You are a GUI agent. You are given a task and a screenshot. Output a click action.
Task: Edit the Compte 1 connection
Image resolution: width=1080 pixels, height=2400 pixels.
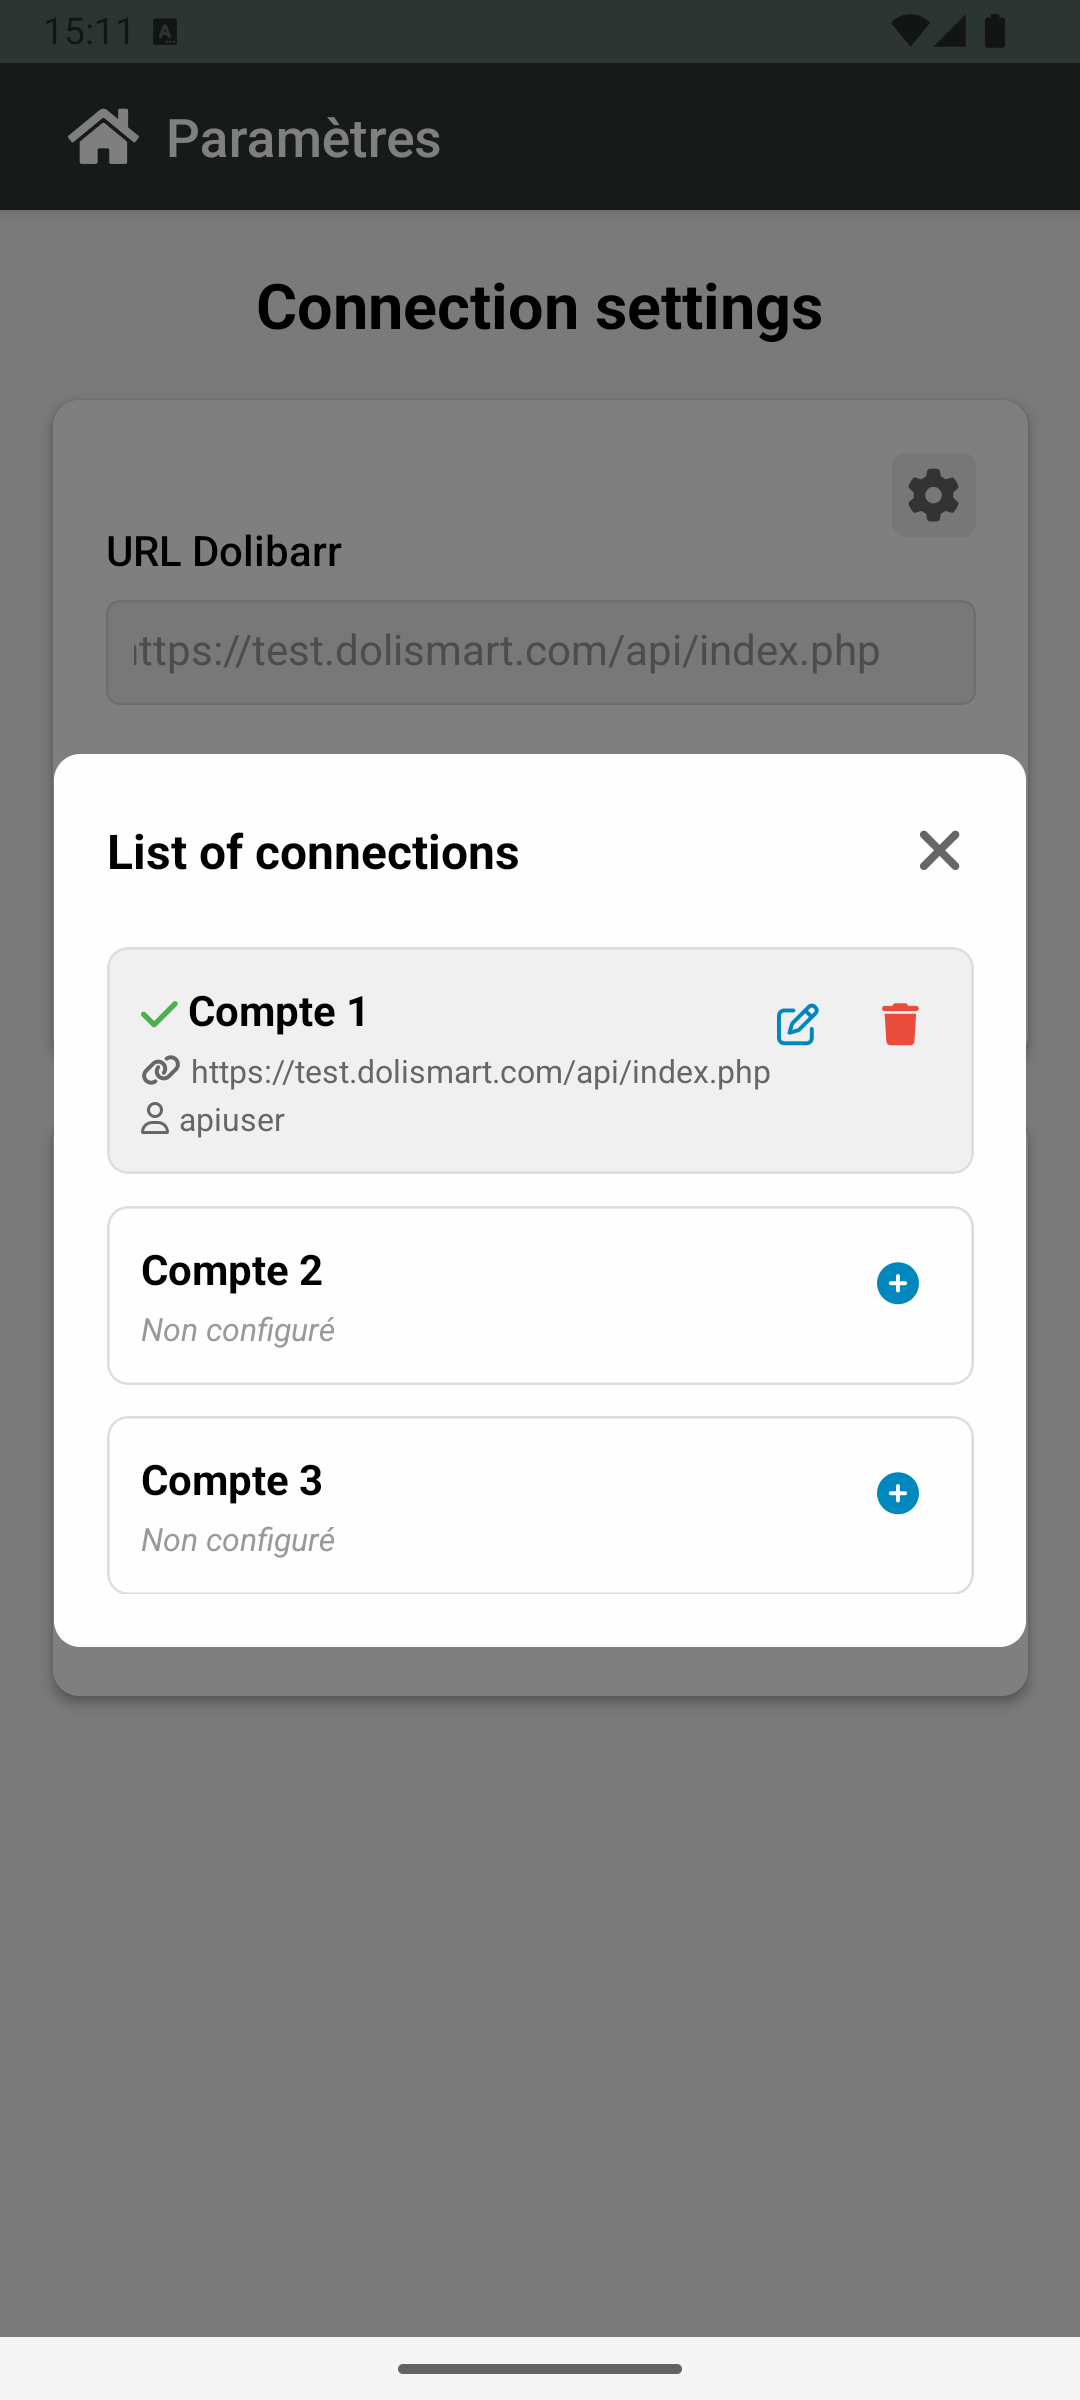[798, 1025]
